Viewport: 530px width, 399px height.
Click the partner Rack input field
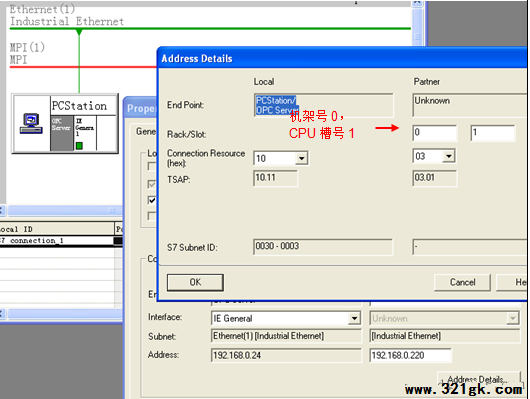[435, 133]
